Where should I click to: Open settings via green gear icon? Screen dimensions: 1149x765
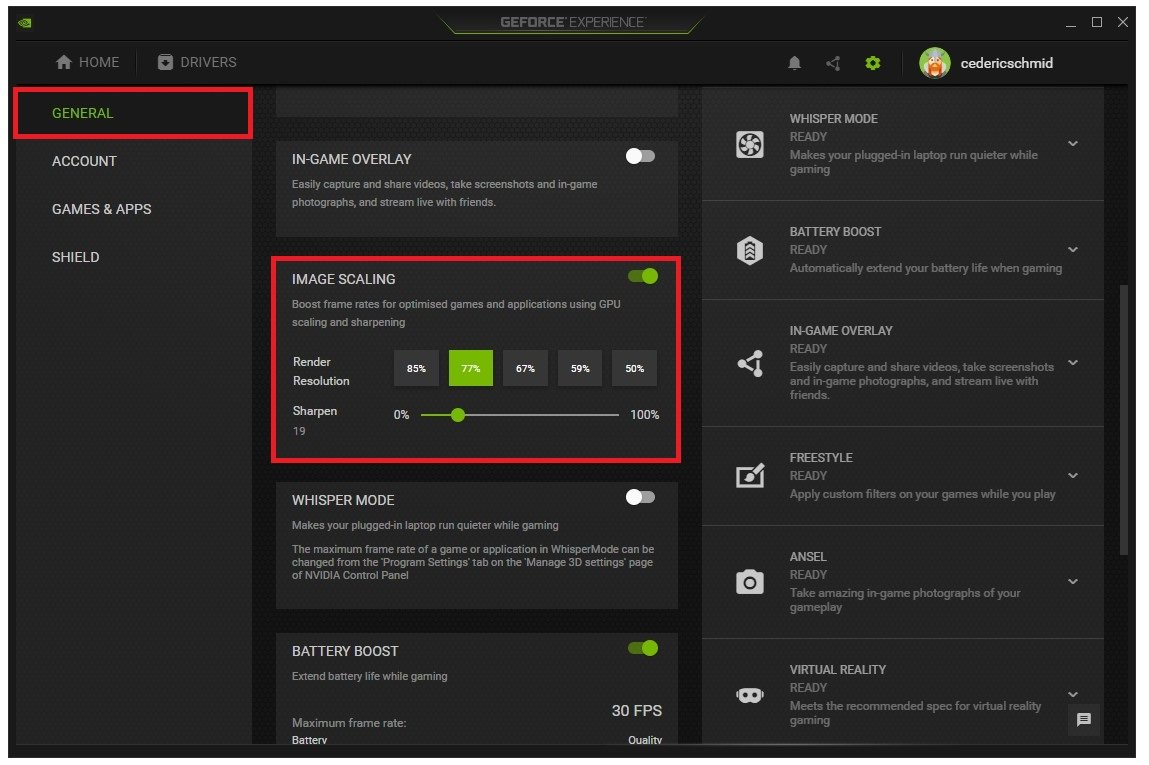click(x=873, y=64)
